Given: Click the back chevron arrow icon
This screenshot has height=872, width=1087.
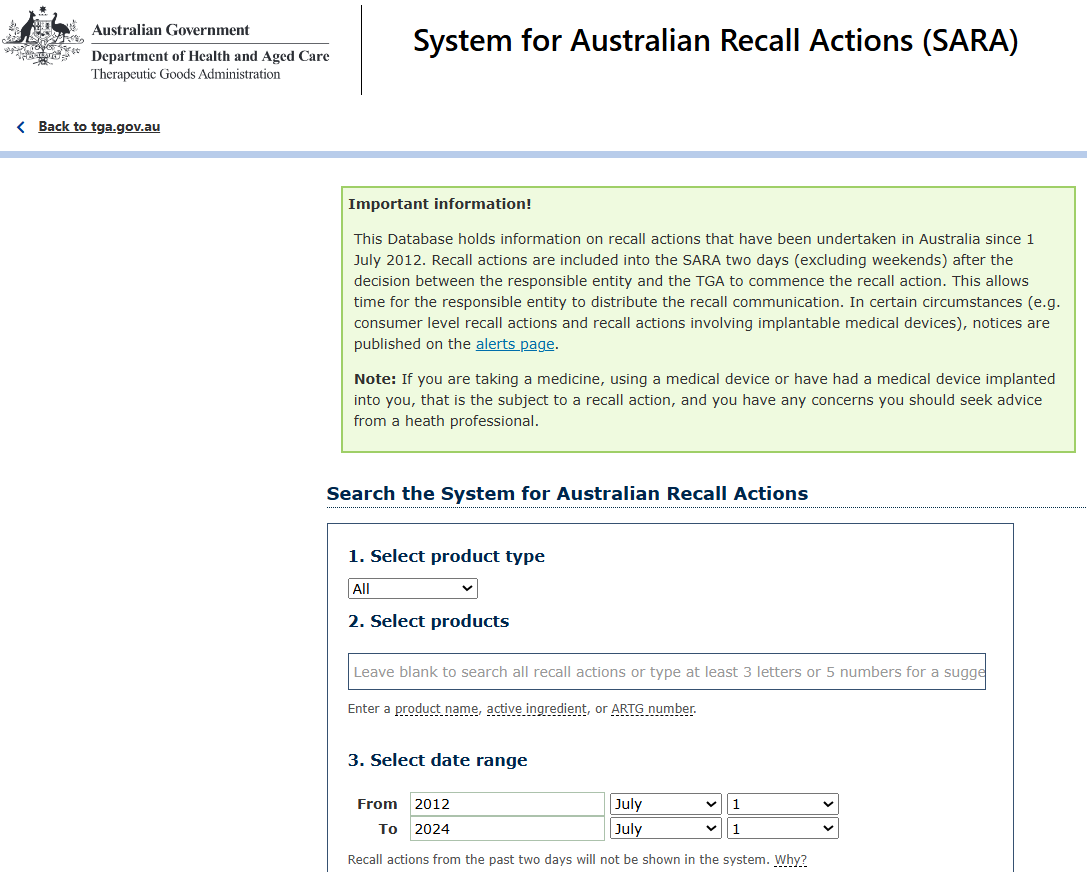Looking at the screenshot, I should (21, 127).
